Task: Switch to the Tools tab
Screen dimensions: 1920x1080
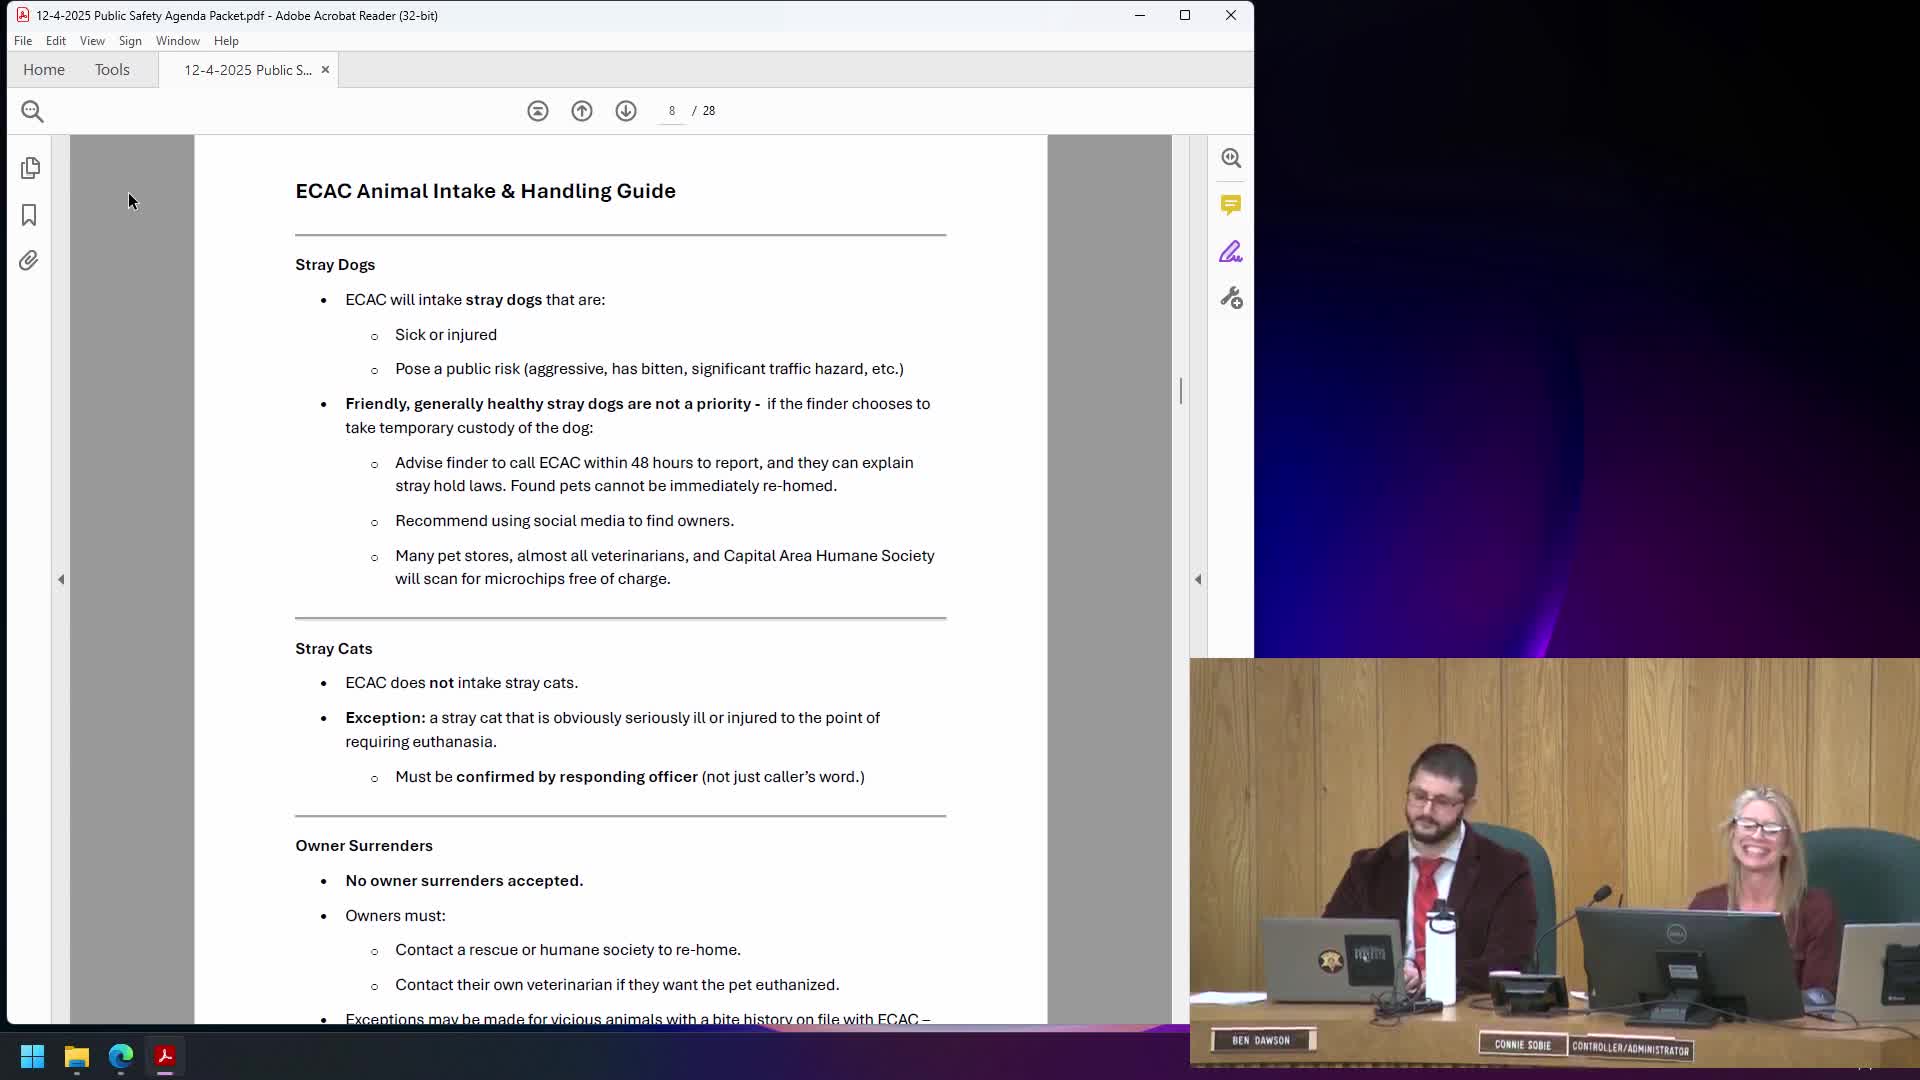Action: 112,70
